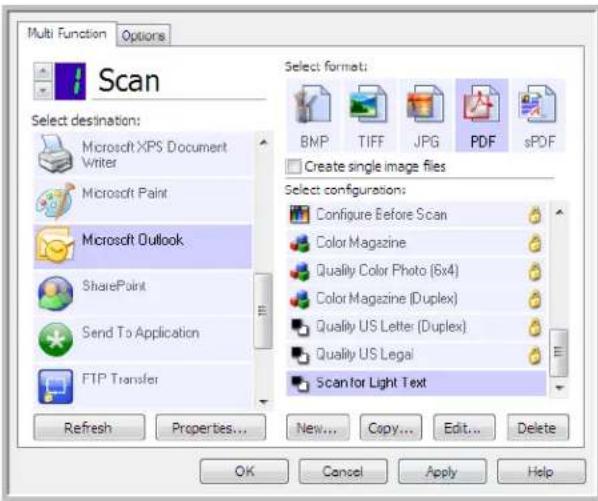Select "Microsoft XPS Document Writer" destination text
This screenshot has width=598, height=501.
[x=154, y=154]
